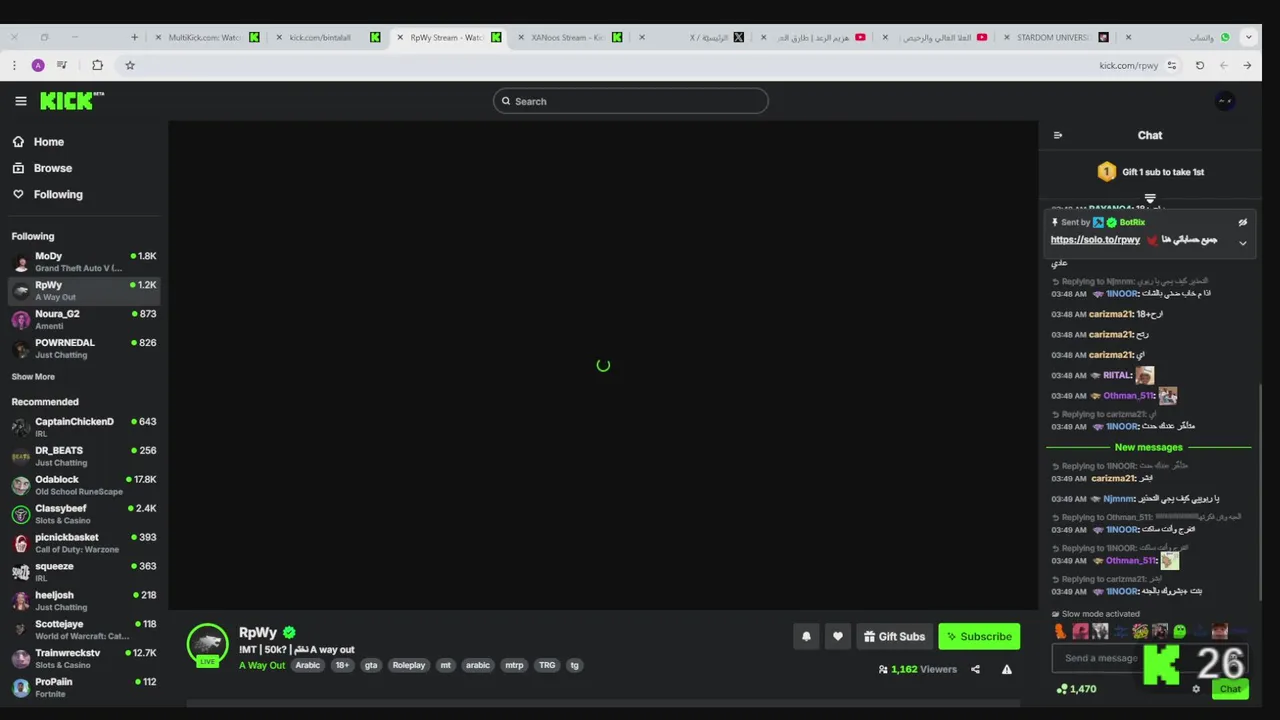Collapse chat panel with arrow icon
The width and height of the screenshot is (1280, 720).
click(x=1058, y=135)
